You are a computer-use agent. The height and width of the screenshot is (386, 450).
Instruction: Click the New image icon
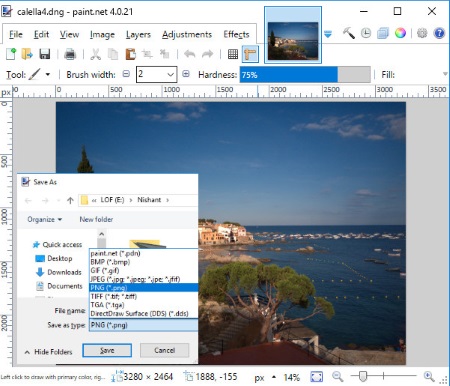point(11,54)
